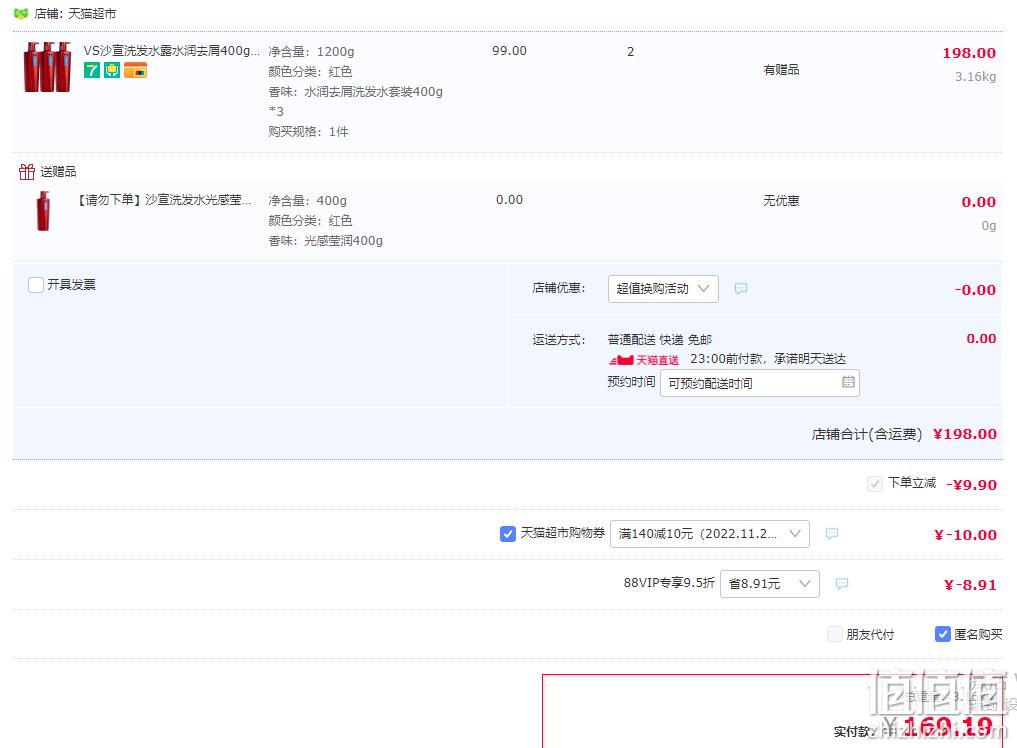Viewport: 1017px width, 748px height.
Task: Click the comment icon beside 超值换购活动
Action: 741,288
